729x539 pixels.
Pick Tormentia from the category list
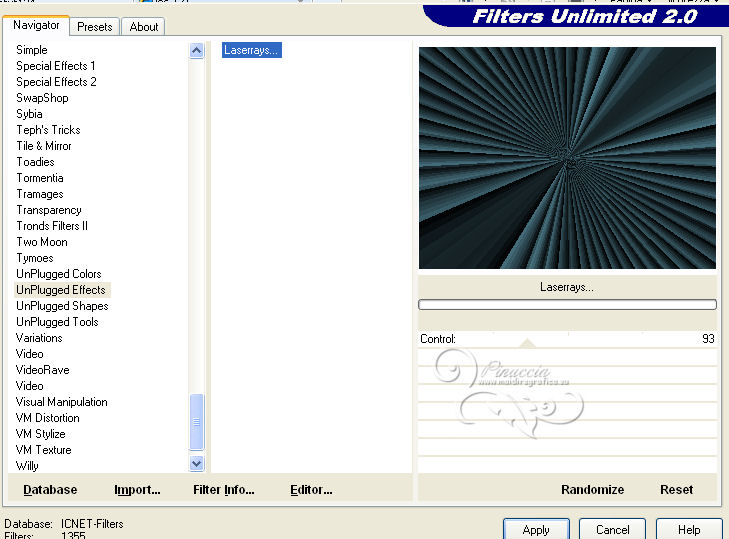click(x=40, y=178)
